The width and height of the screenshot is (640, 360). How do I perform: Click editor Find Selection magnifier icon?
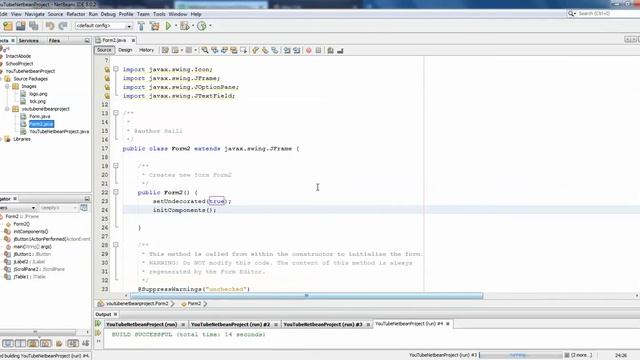click(205, 50)
